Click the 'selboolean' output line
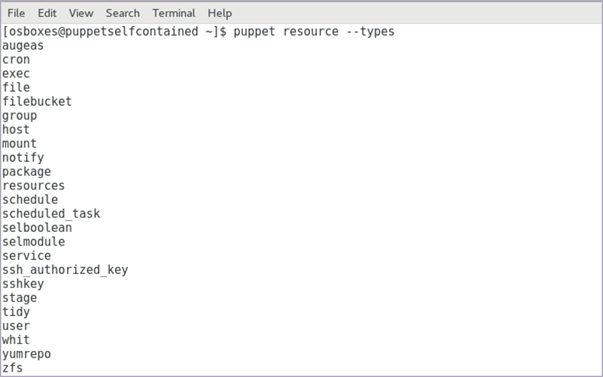The height and width of the screenshot is (377, 603). (x=37, y=228)
